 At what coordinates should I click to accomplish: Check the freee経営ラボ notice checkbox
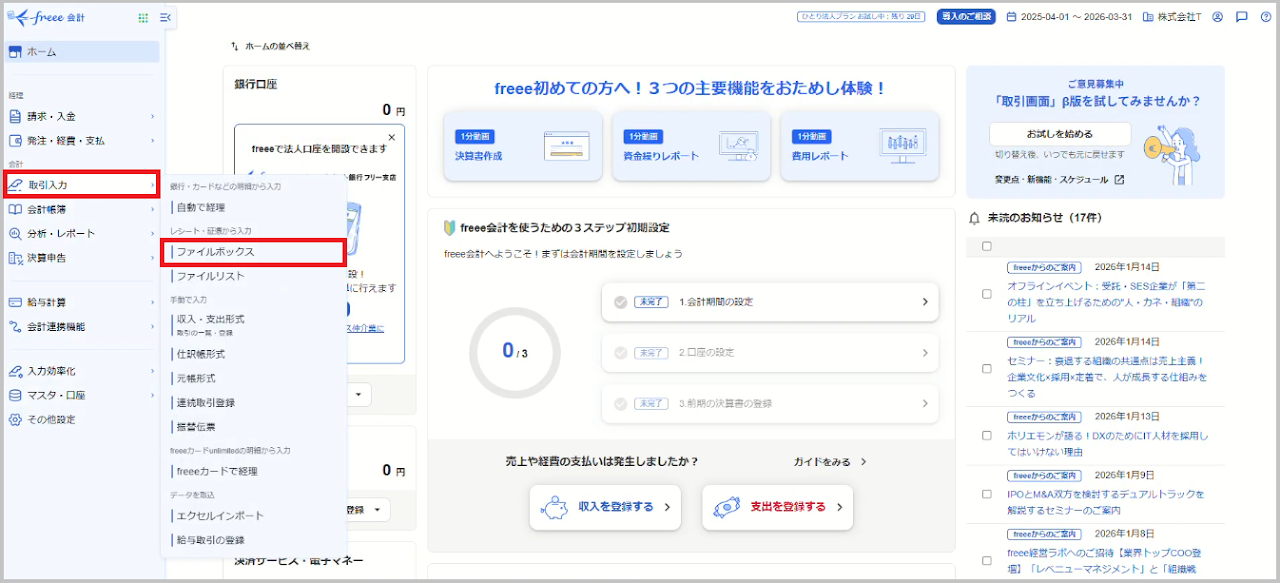tap(987, 560)
